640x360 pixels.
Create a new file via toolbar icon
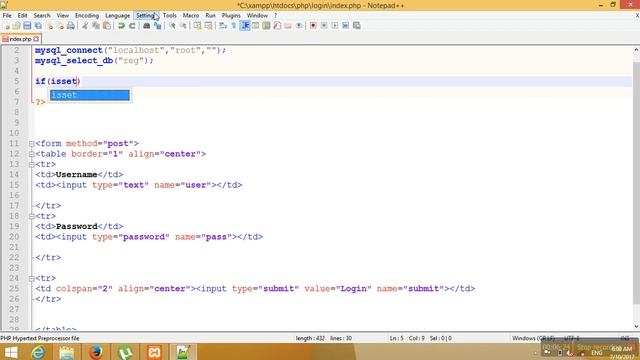pos(7,26)
